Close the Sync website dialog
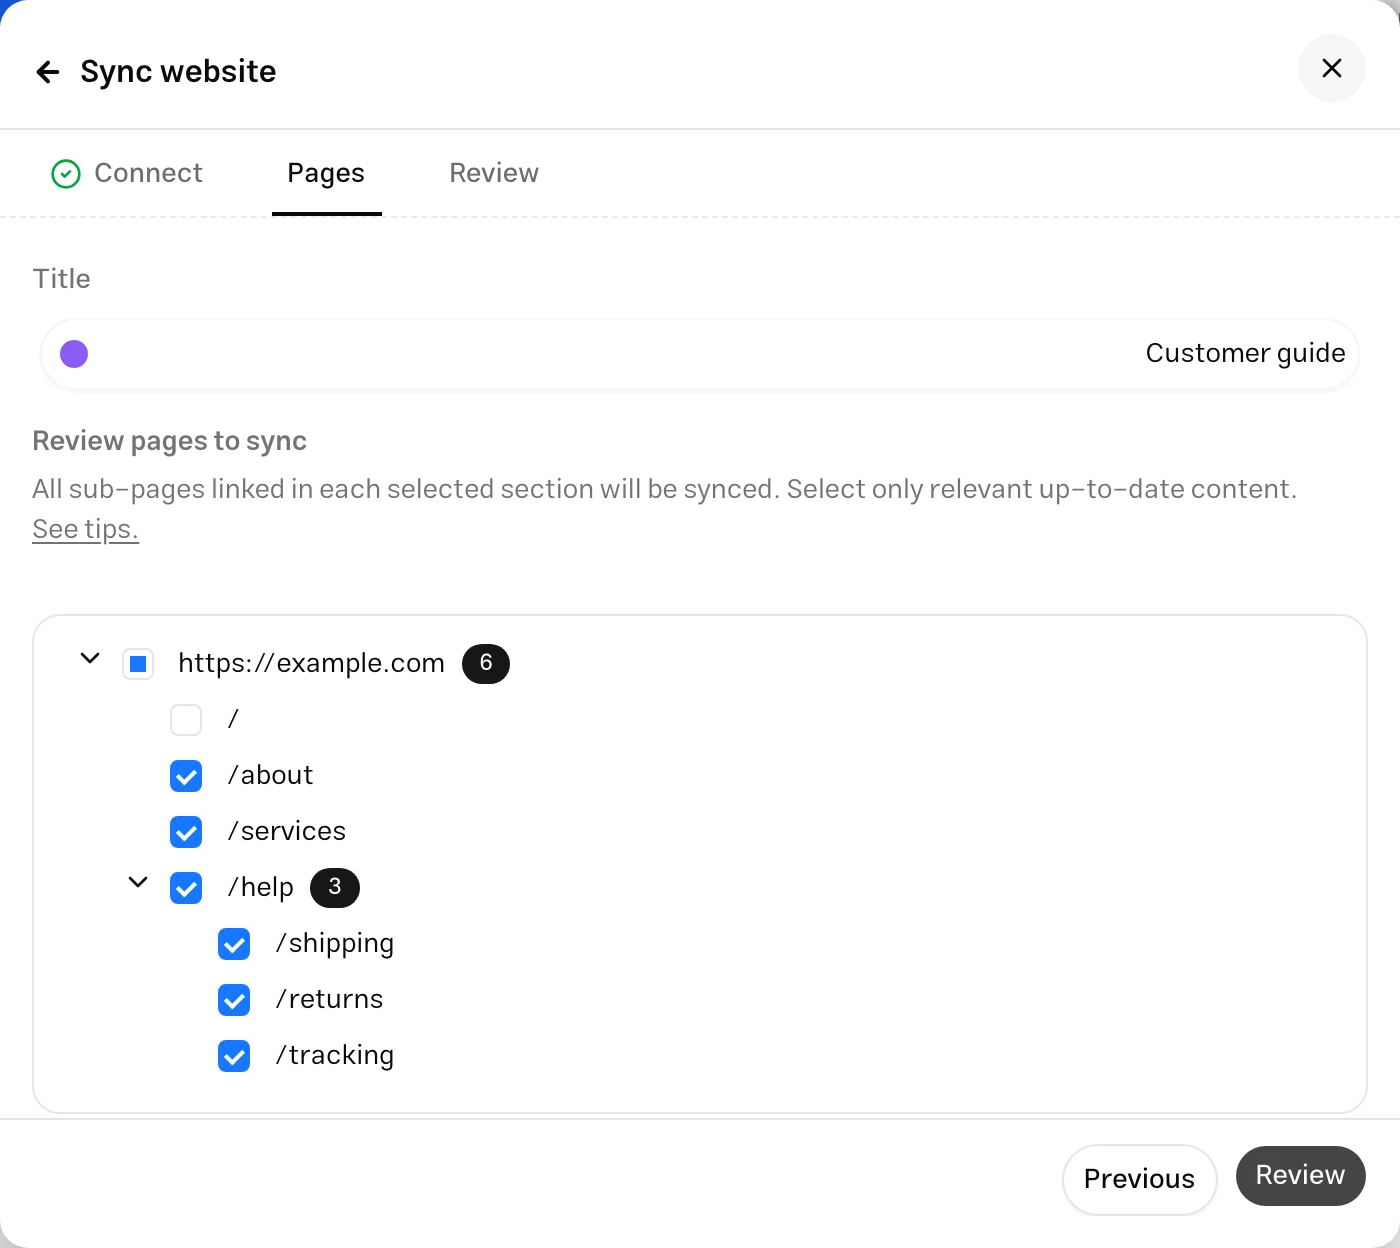The height and width of the screenshot is (1248, 1400). point(1331,68)
